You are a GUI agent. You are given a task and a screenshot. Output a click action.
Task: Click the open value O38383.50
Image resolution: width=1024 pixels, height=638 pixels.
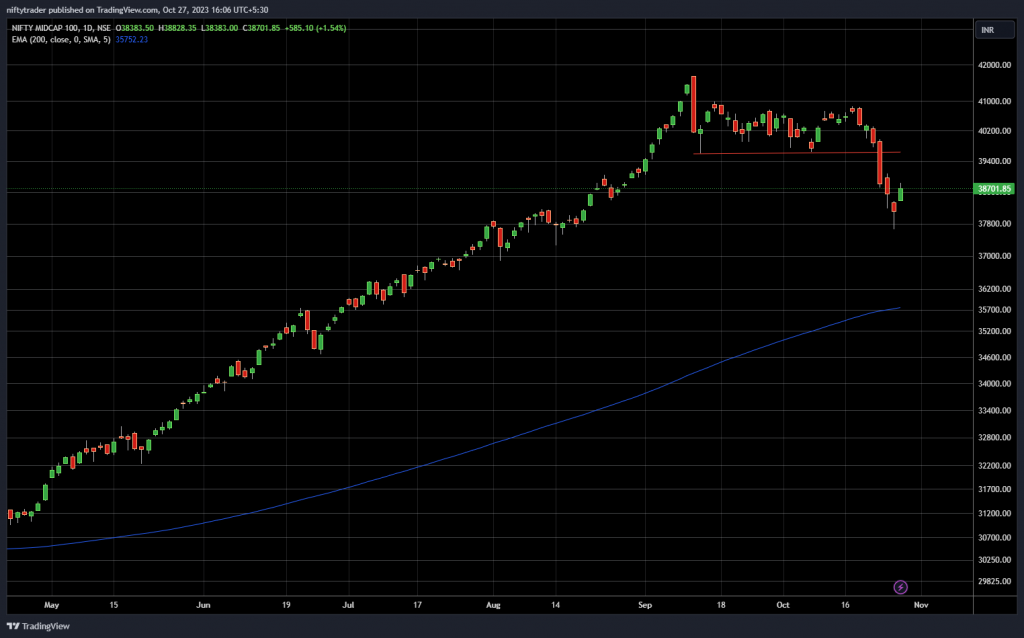click(x=135, y=28)
